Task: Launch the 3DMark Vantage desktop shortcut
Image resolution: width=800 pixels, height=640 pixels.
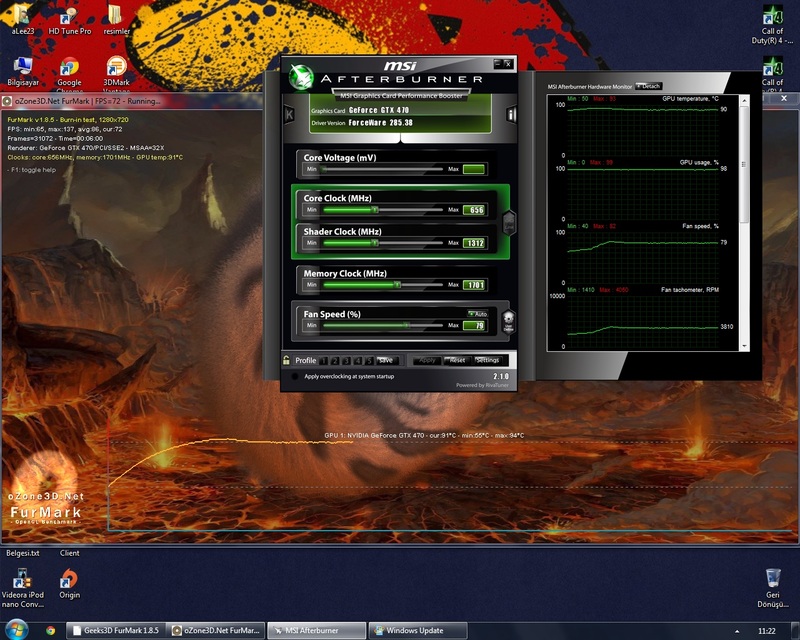Action: pos(116,75)
